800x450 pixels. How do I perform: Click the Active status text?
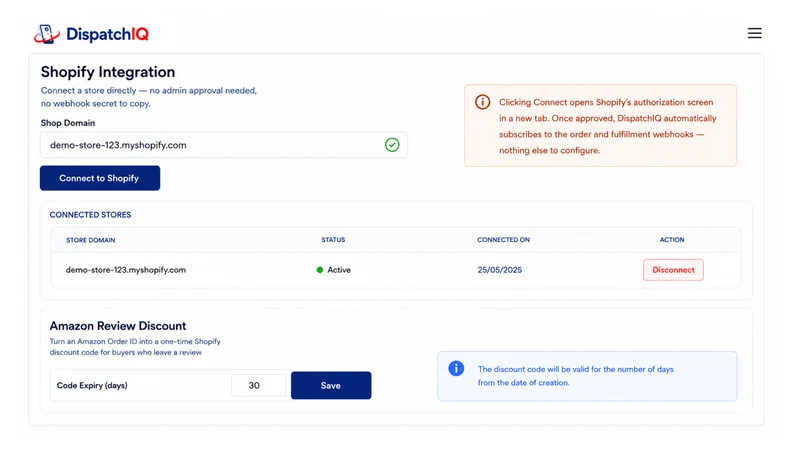click(x=339, y=270)
